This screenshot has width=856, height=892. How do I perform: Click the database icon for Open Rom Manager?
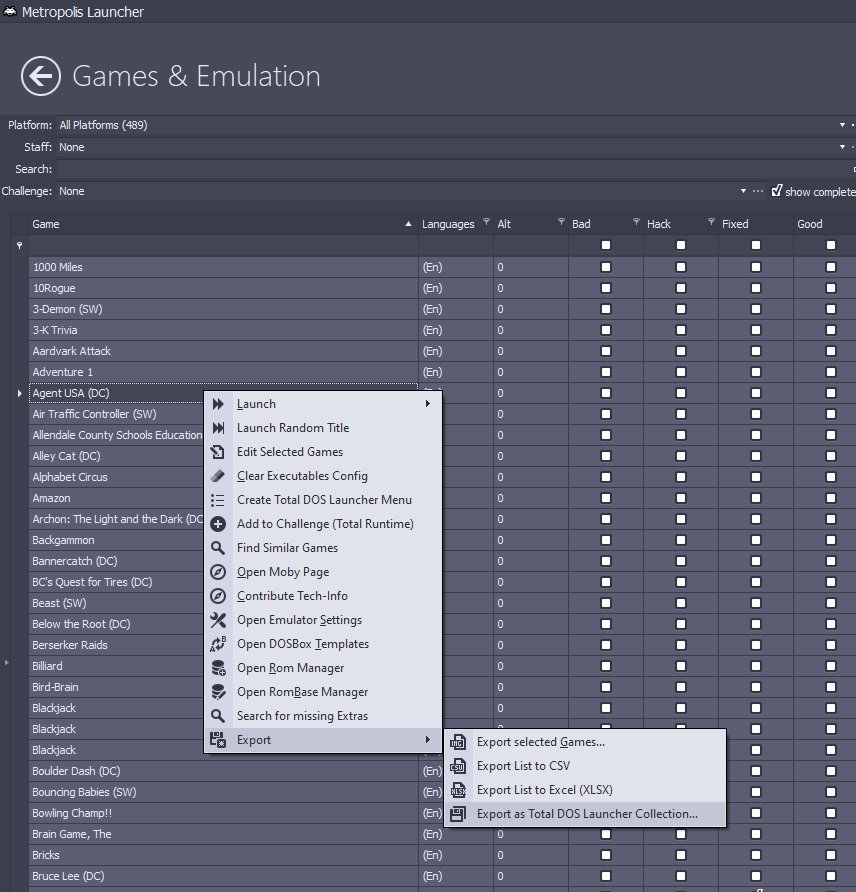click(x=218, y=668)
